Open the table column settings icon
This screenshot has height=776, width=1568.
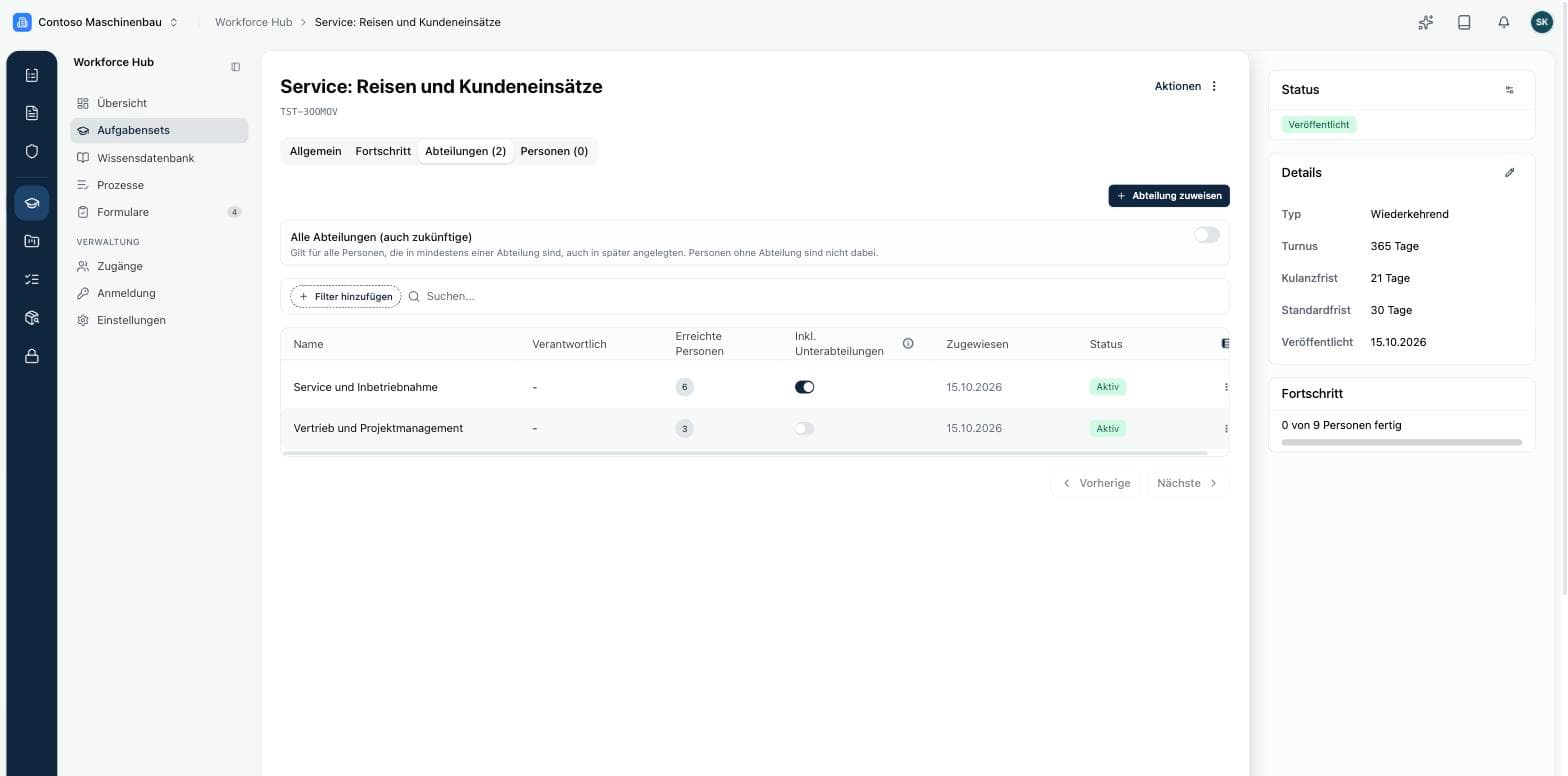click(x=1226, y=343)
